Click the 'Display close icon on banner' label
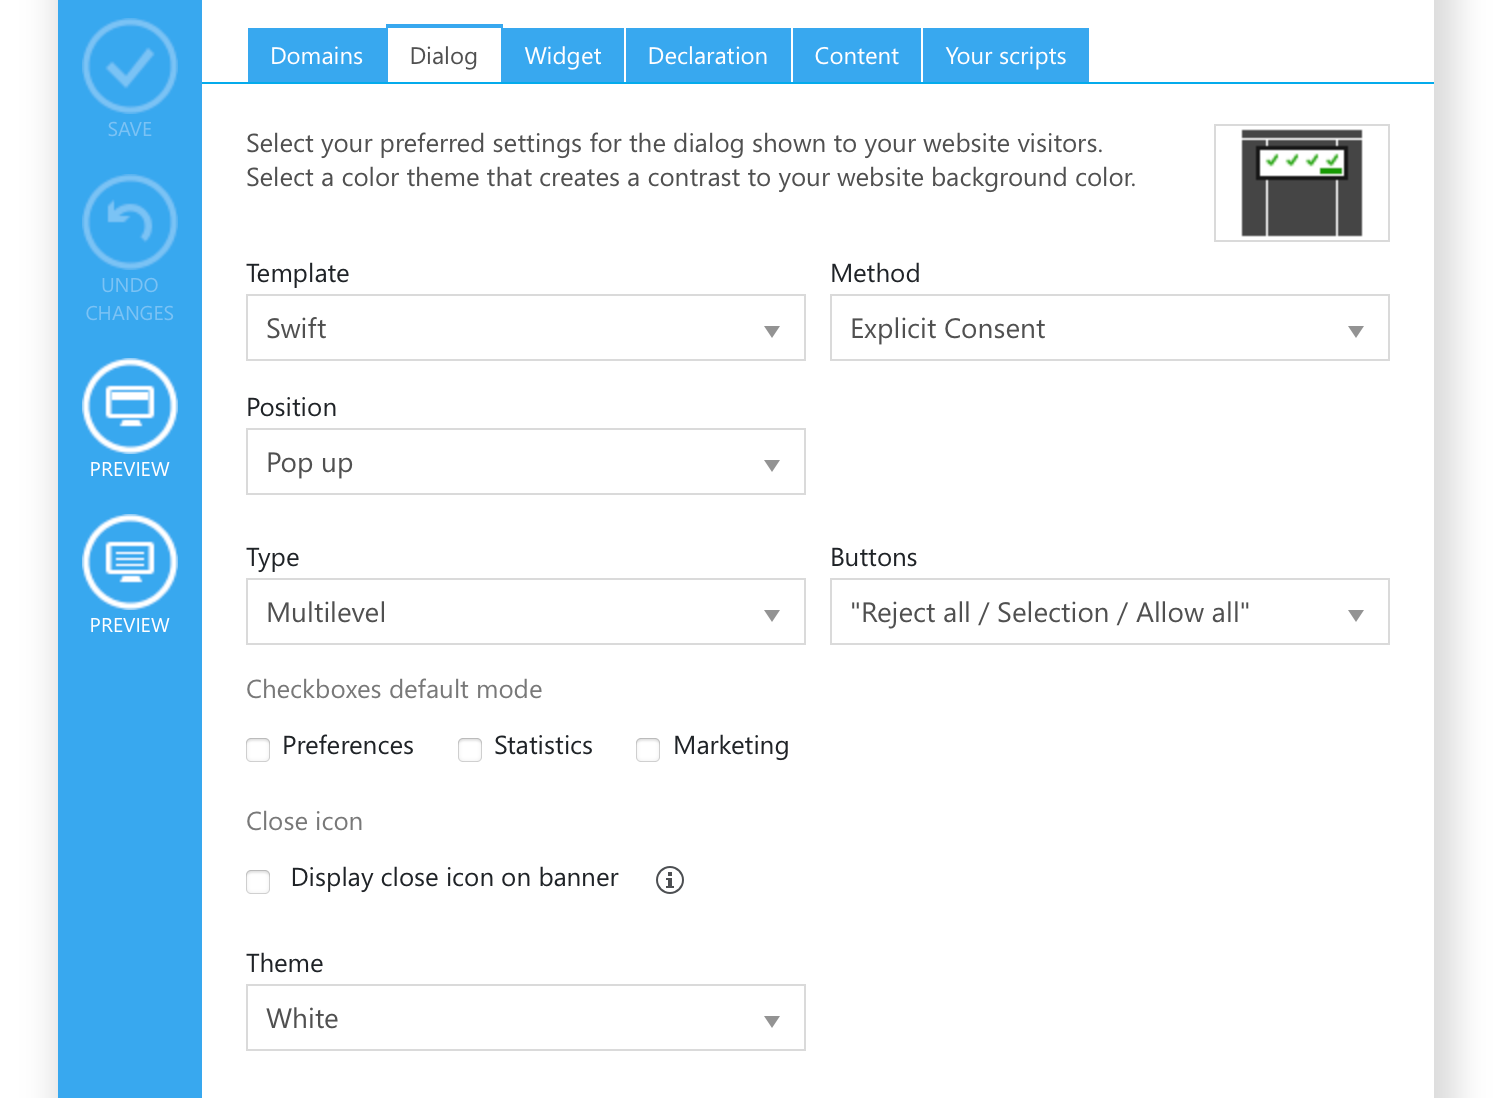This screenshot has height=1098, width=1496. 455,878
